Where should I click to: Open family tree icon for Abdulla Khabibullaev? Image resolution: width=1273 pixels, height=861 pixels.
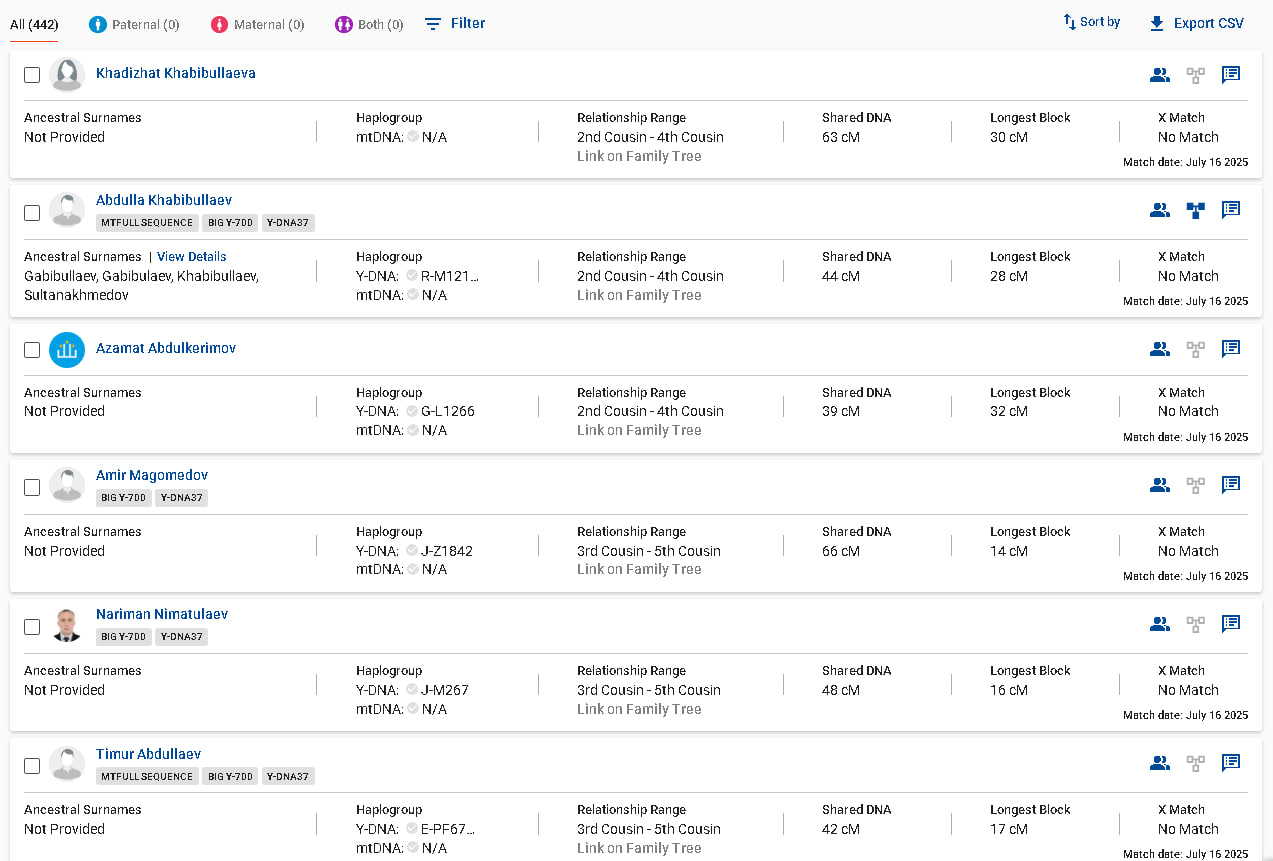(x=1195, y=210)
